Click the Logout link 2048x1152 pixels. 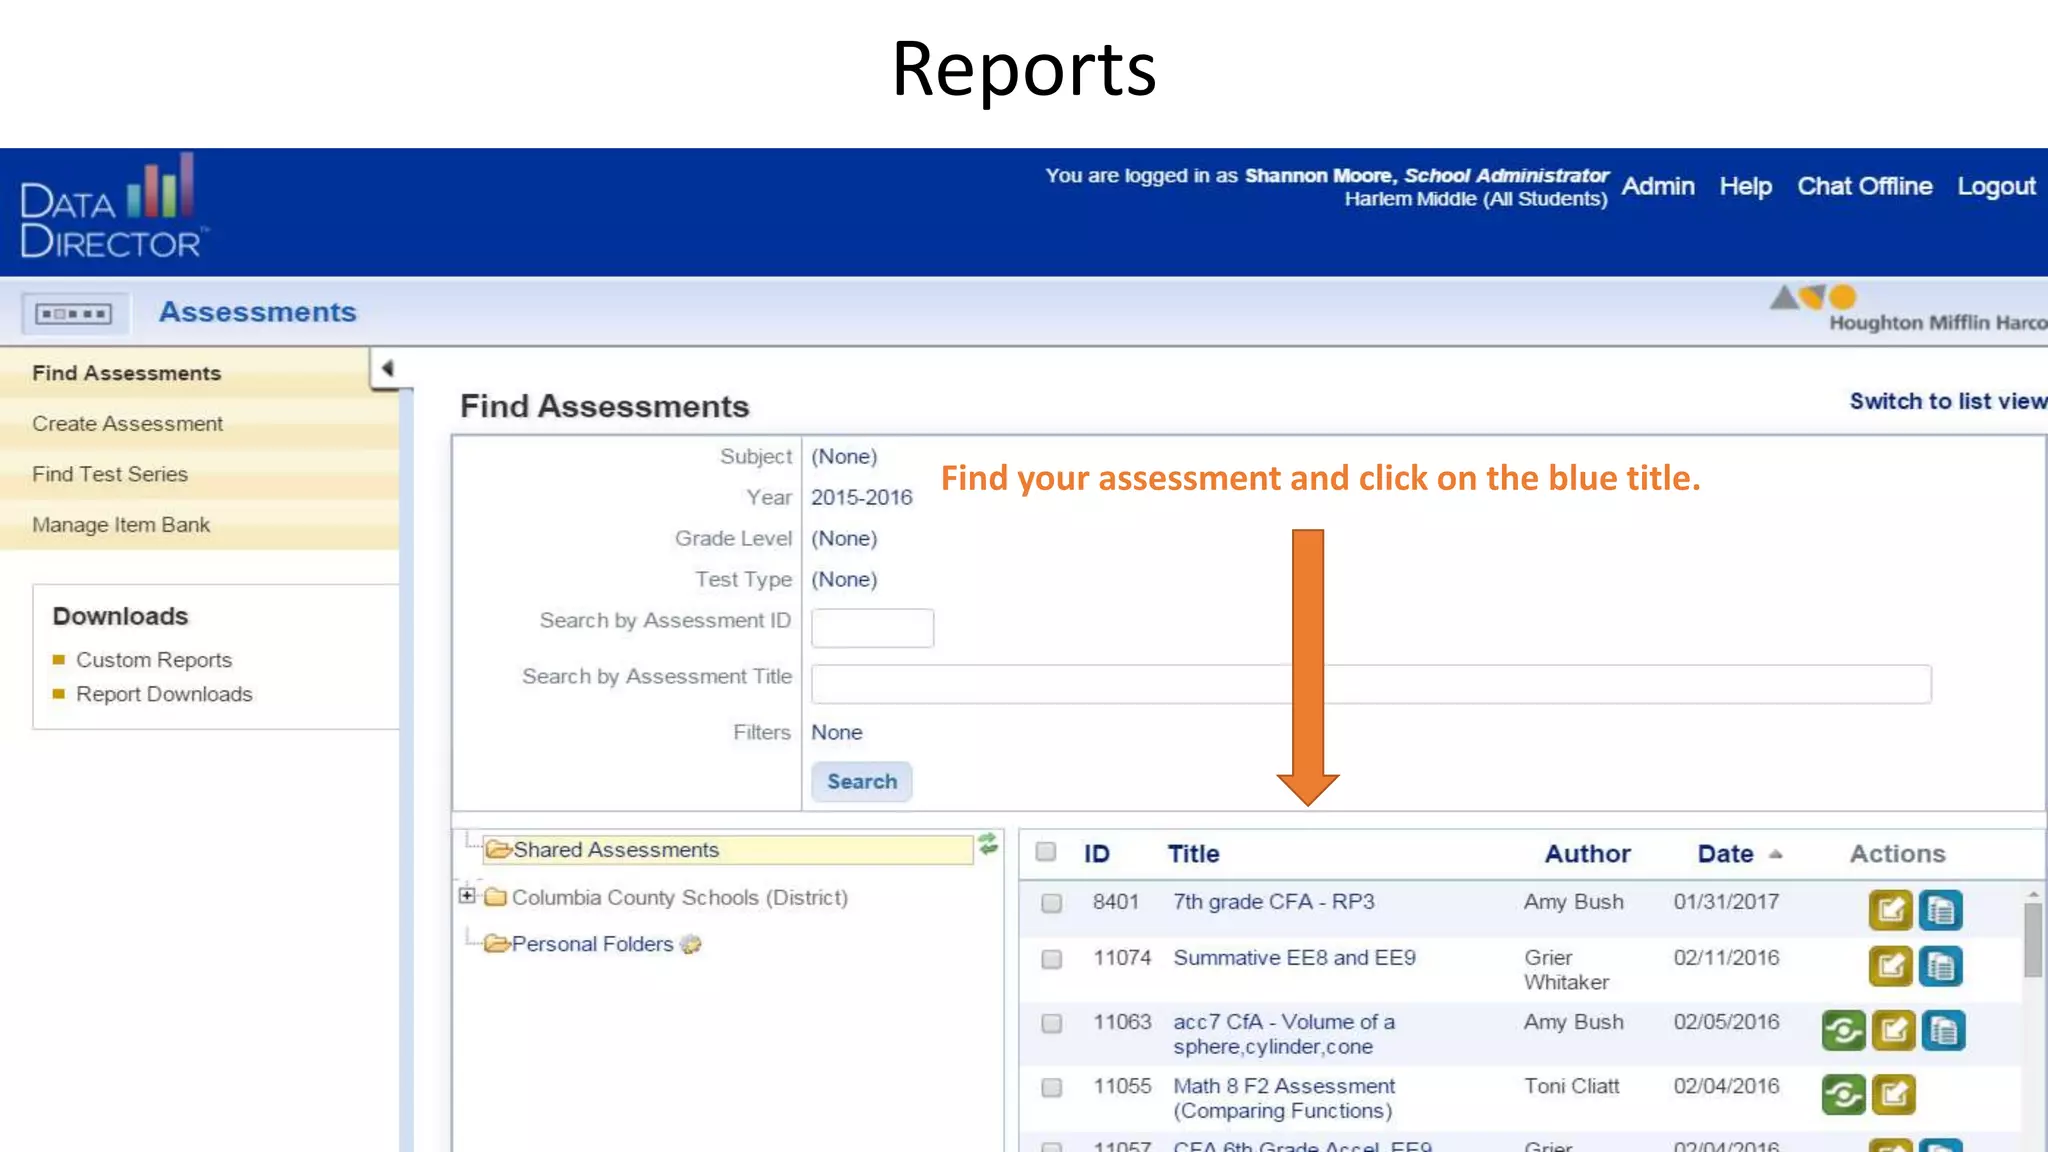pyautogui.click(x=1996, y=187)
